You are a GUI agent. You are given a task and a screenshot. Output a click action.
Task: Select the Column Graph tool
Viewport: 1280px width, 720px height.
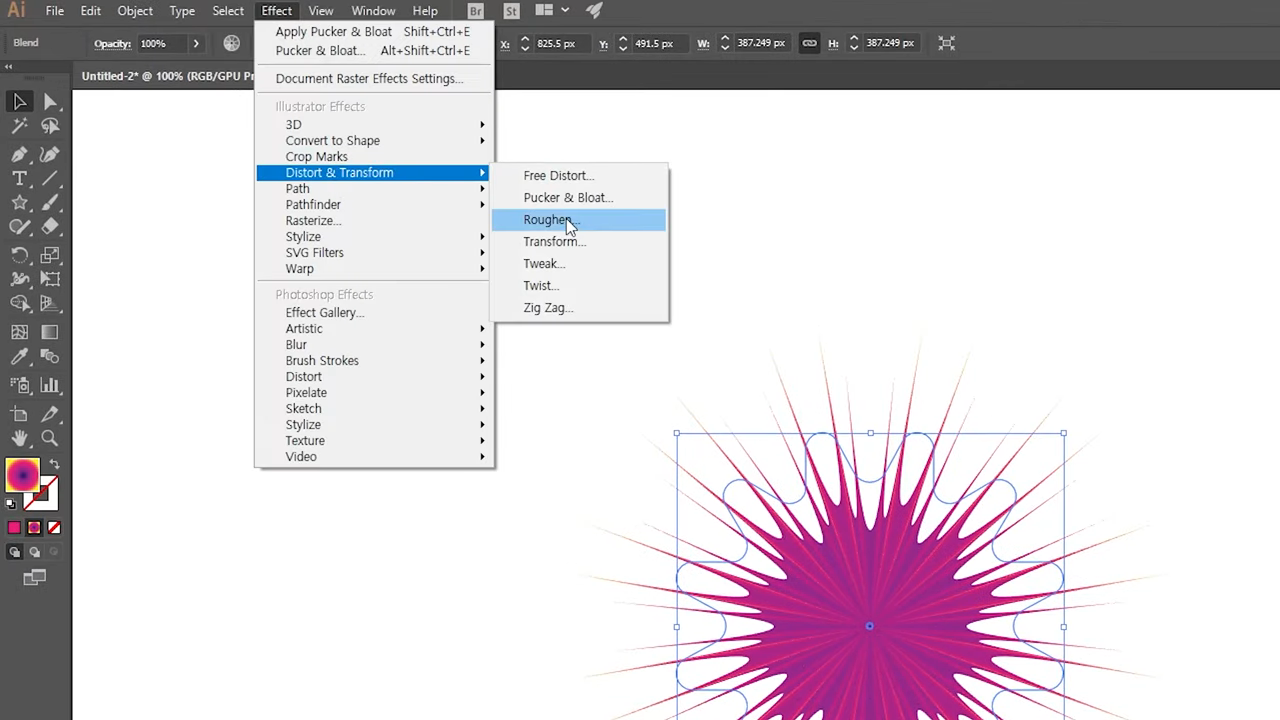pyautogui.click(x=51, y=385)
